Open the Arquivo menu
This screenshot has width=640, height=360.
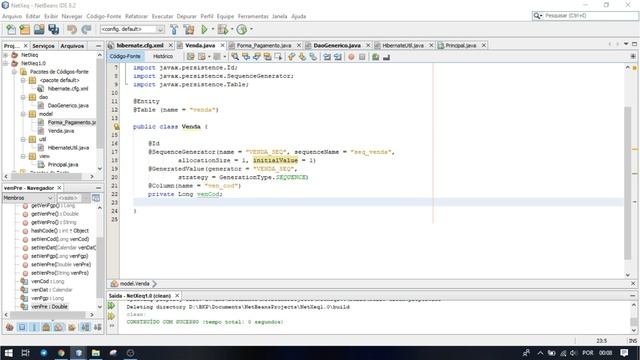pyautogui.click(x=12, y=16)
